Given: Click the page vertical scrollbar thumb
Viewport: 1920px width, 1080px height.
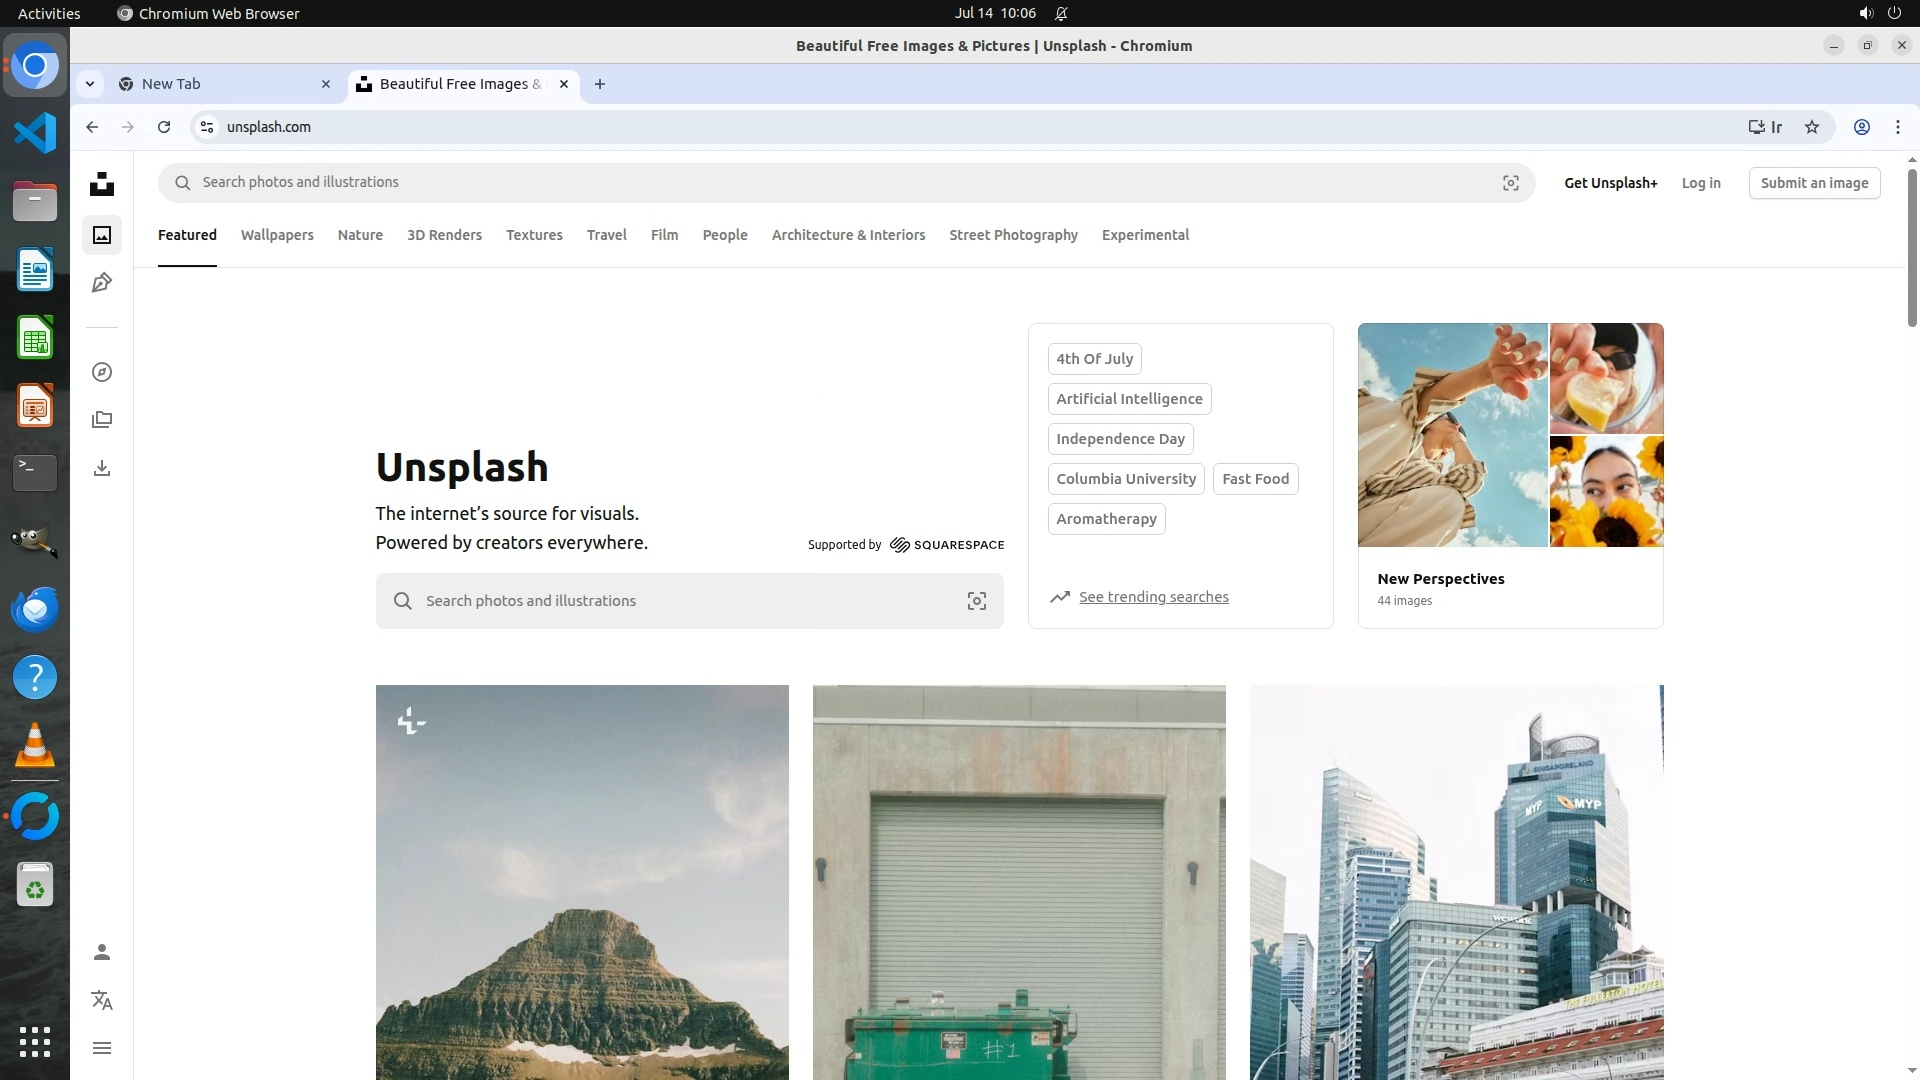Looking at the screenshot, I should 1912,247.
